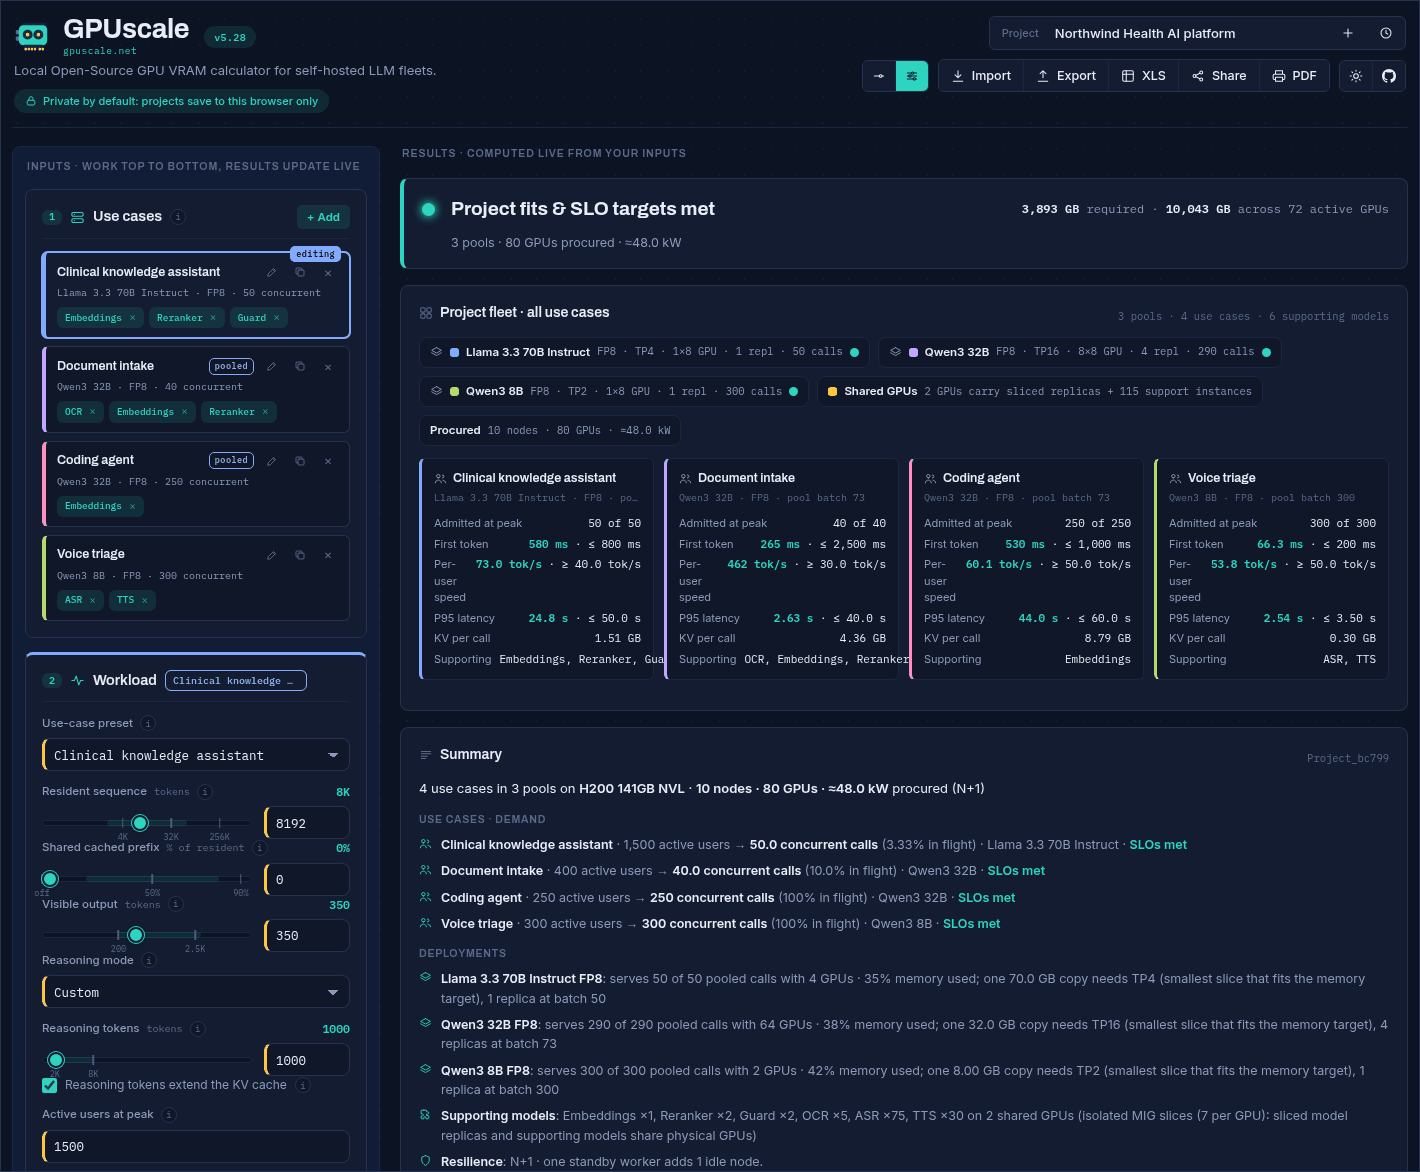Add a new use case
Viewport: 1420px width, 1172px height.
(x=323, y=217)
